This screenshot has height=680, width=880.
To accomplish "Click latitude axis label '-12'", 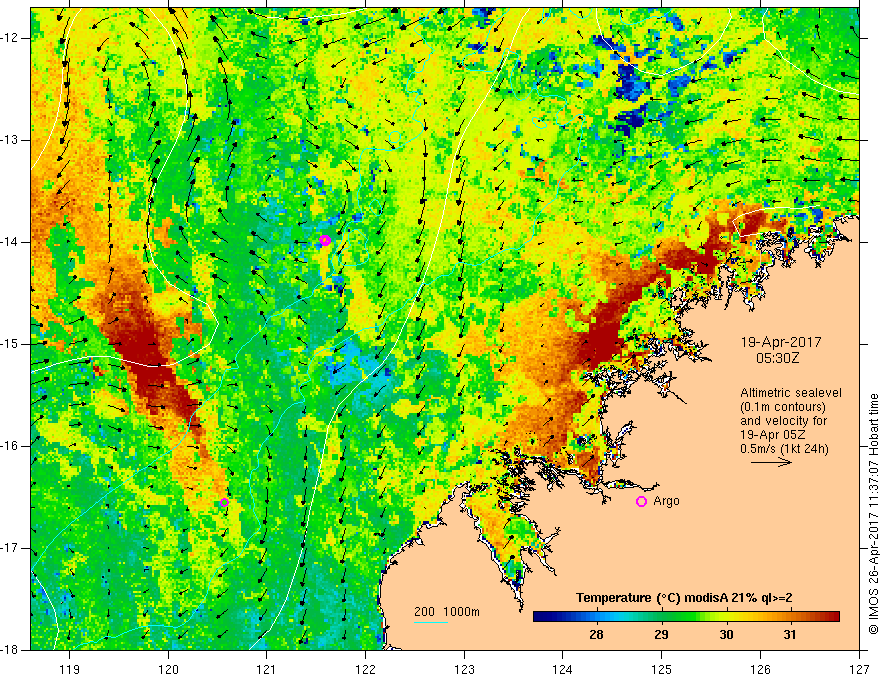I will 11,38.
